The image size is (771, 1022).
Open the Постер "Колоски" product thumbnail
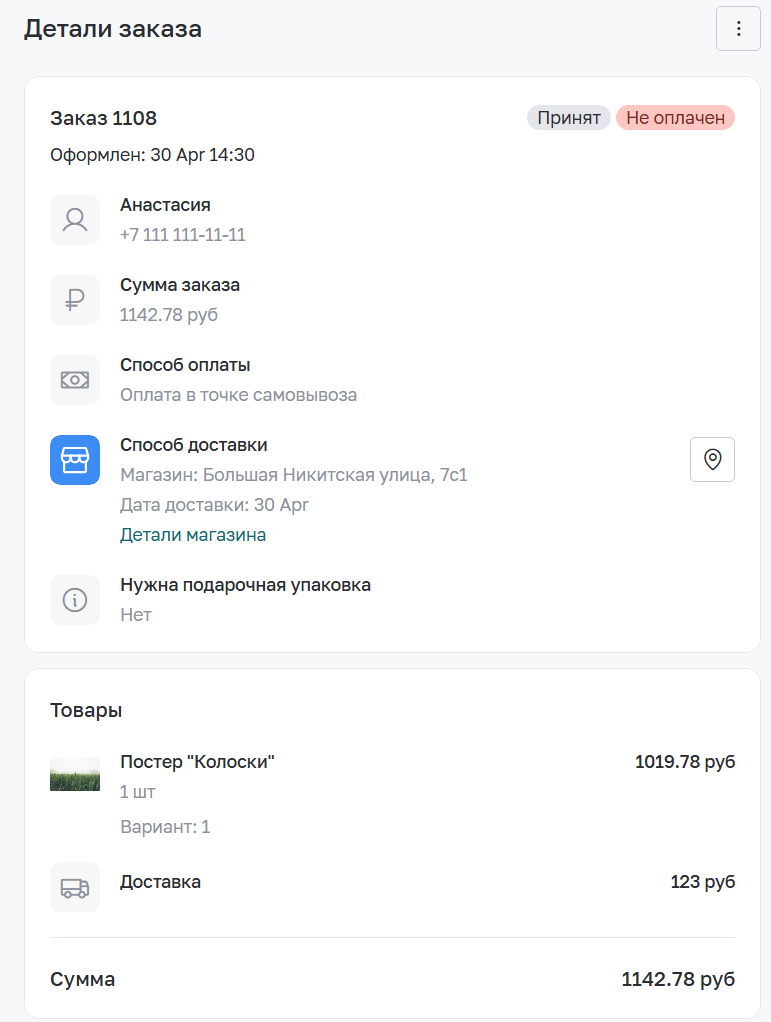tap(75, 774)
